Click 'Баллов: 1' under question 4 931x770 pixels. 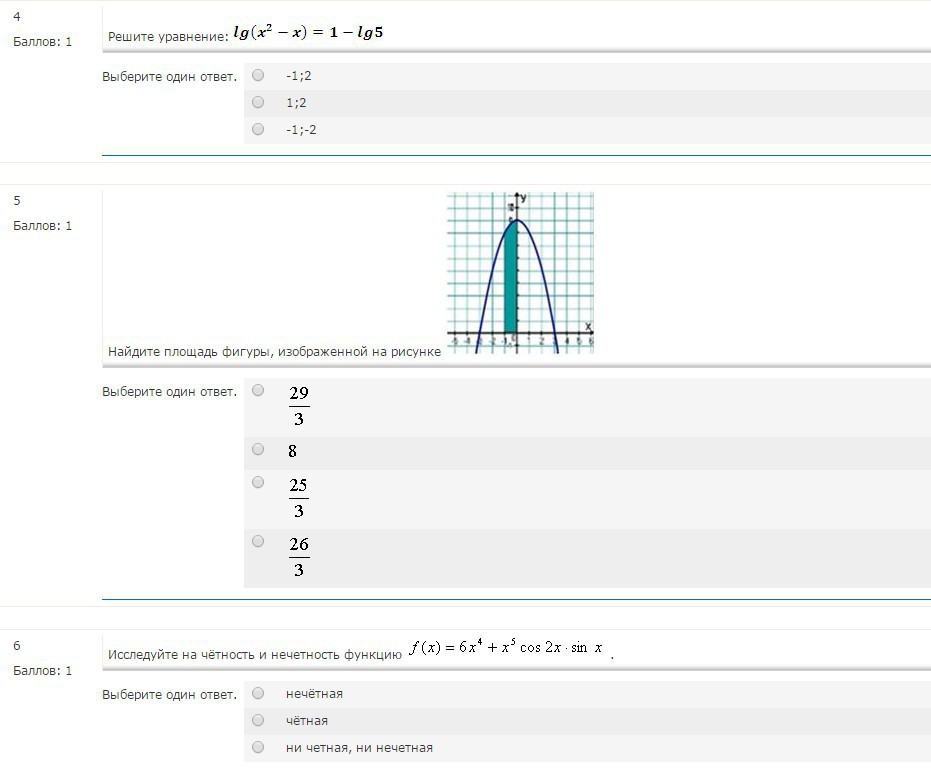click(42, 42)
